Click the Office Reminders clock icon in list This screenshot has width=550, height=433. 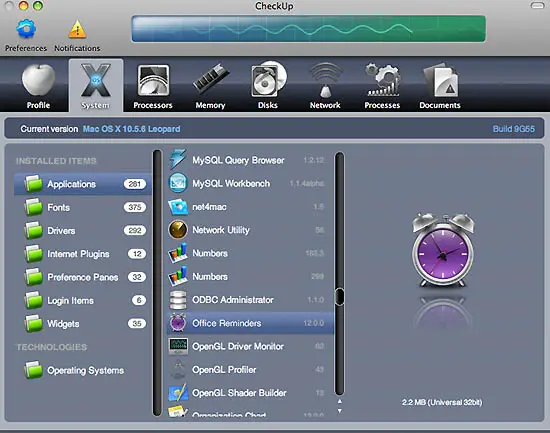click(178, 323)
